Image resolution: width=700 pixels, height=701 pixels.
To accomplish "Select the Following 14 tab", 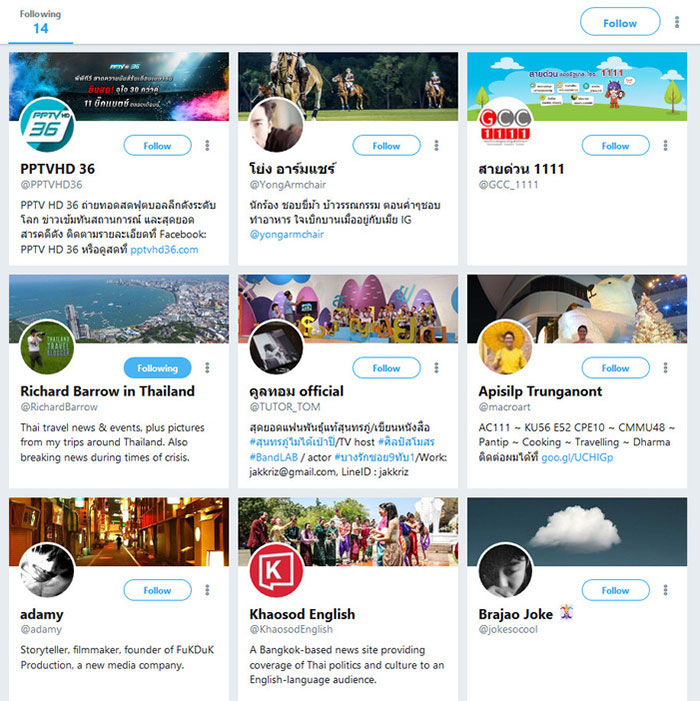I will point(40,22).
